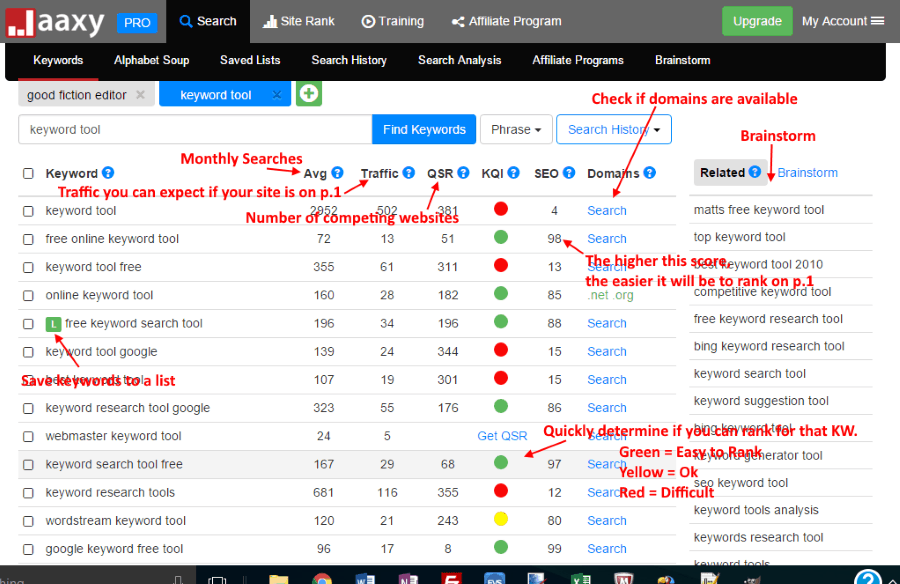Open Chrome from the taskbar

tap(322, 578)
